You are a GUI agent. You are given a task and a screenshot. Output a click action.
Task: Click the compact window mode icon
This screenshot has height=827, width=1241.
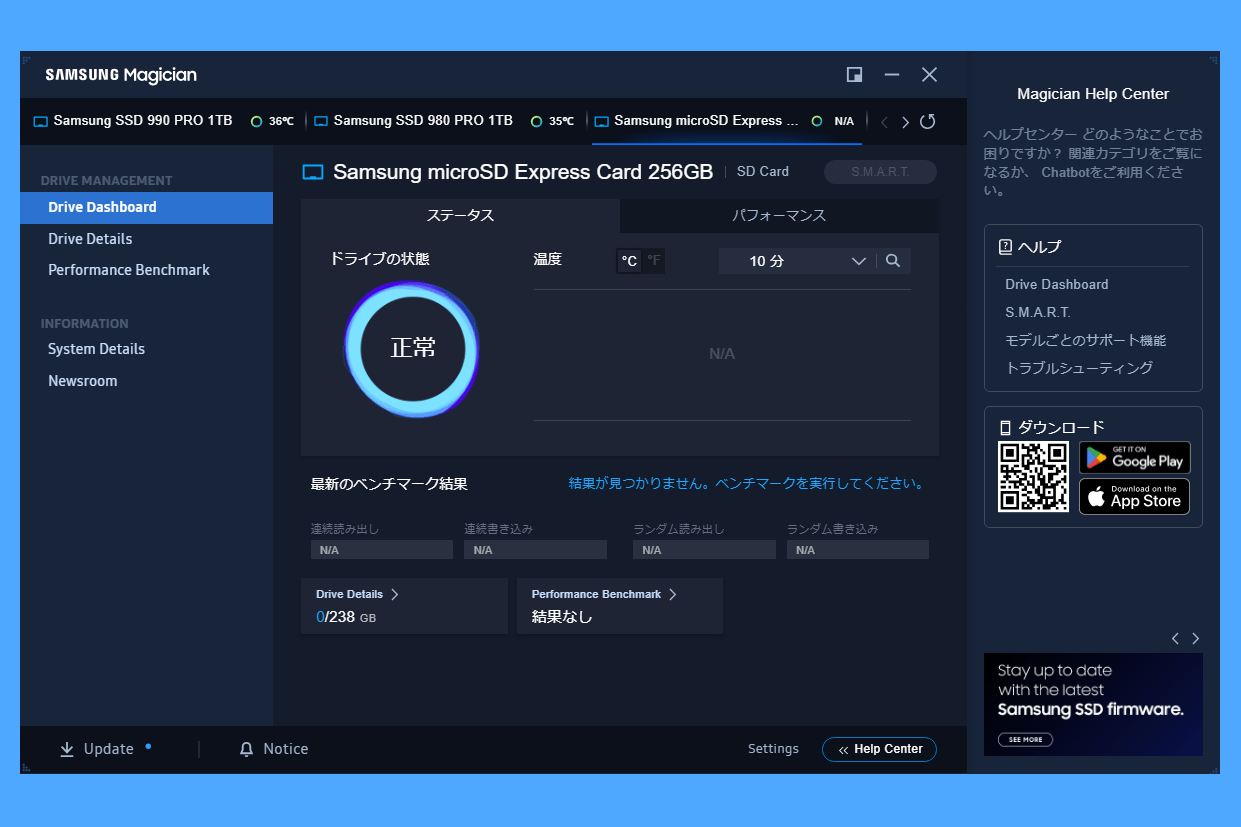click(854, 75)
